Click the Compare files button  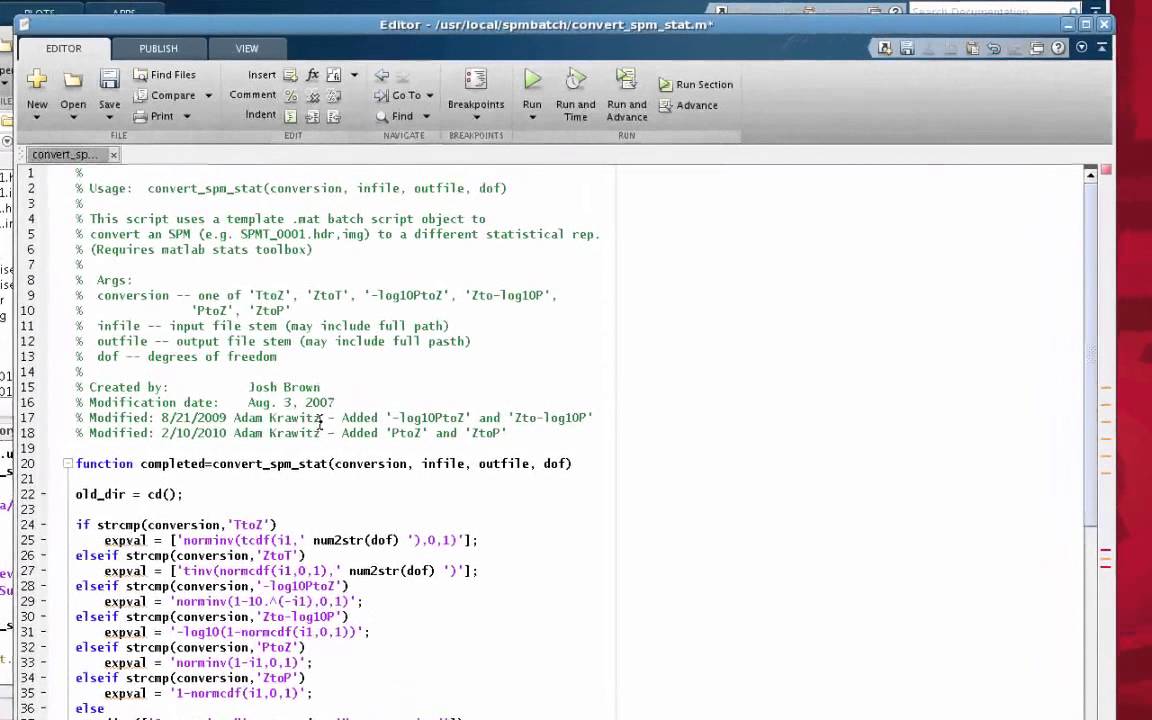pyautogui.click(x=165, y=95)
